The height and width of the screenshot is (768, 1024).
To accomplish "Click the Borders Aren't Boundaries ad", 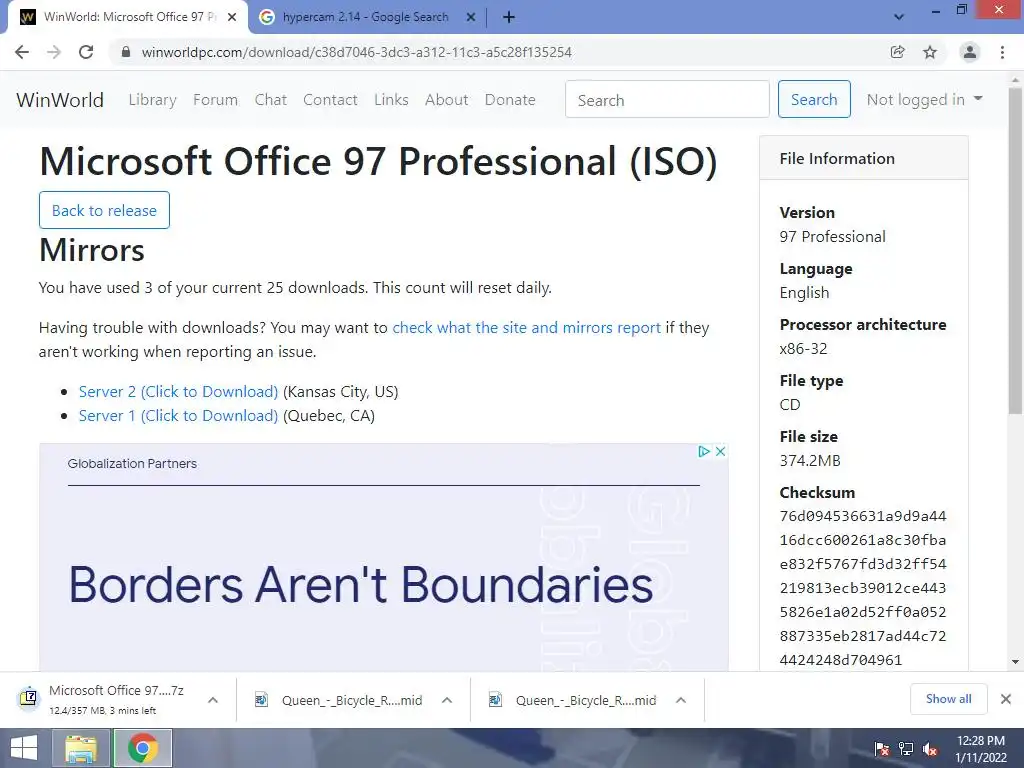I will [361, 584].
